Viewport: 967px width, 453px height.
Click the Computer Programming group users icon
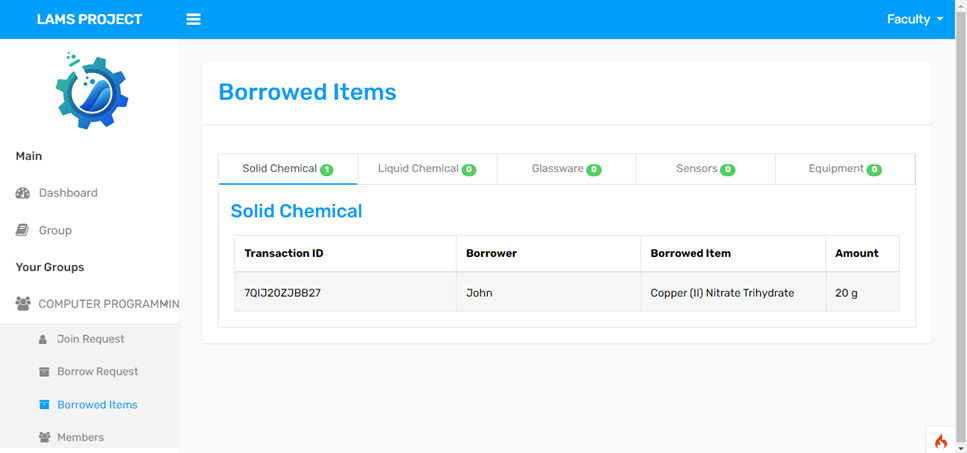[x=23, y=304]
